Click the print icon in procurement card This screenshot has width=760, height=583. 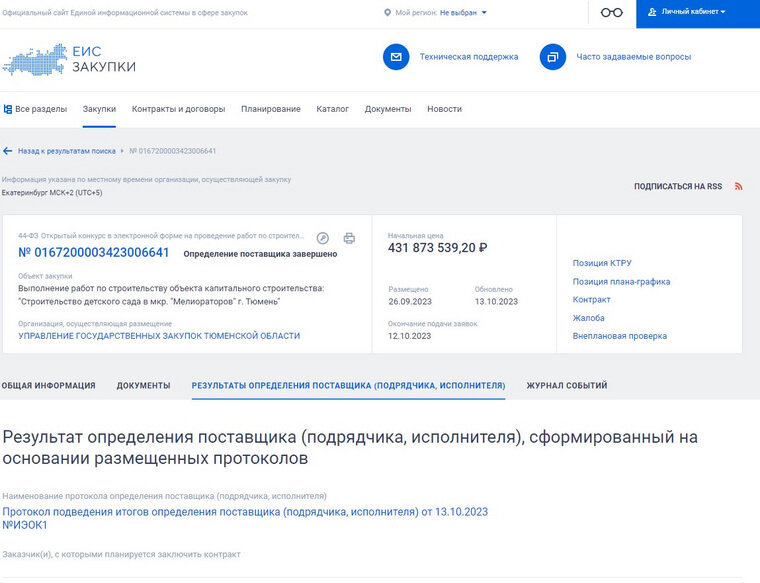[349, 238]
